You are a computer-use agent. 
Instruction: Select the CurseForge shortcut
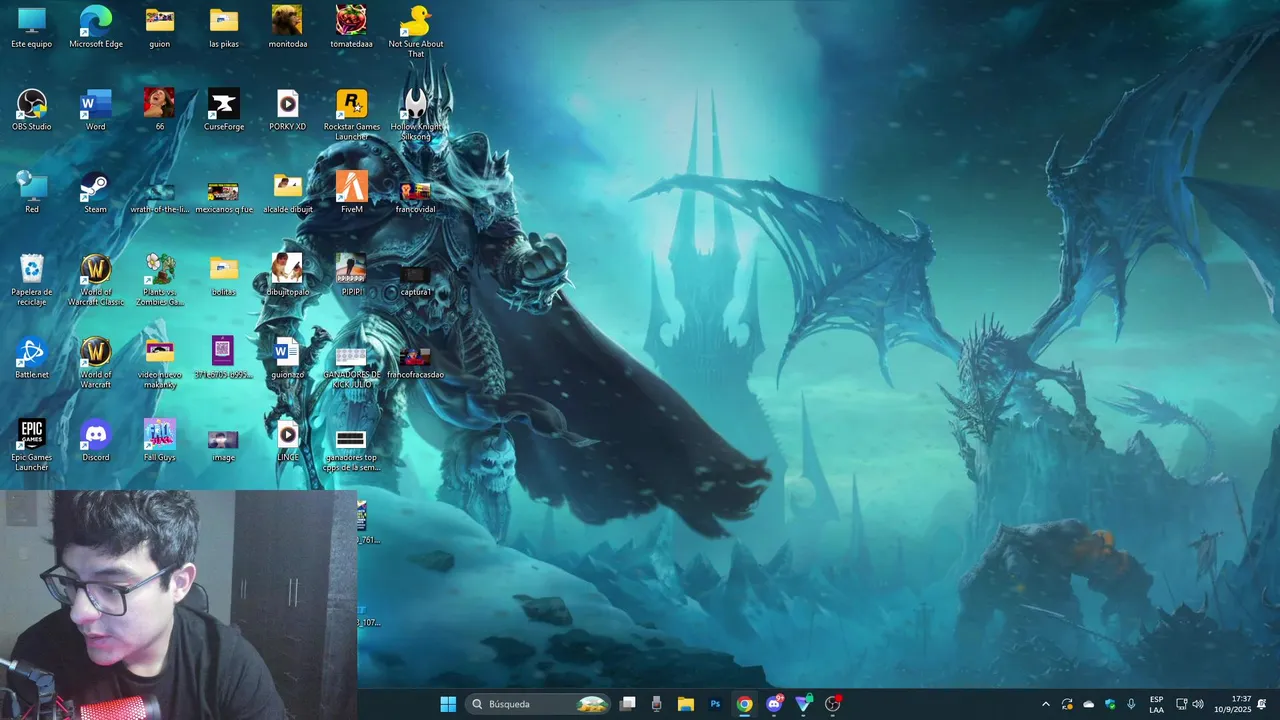pyautogui.click(x=224, y=110)
